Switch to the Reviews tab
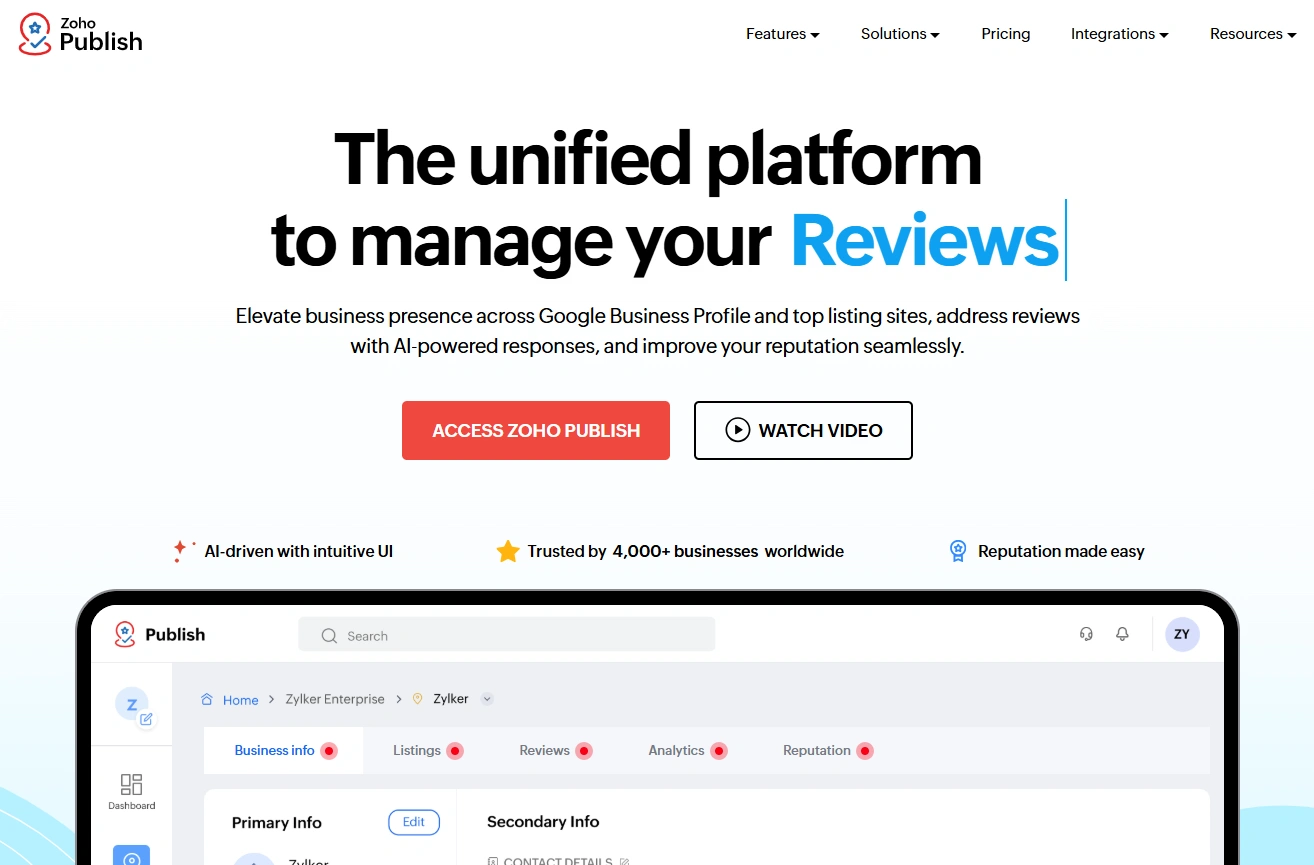The image size is (1314, 865). coord(543,750)
